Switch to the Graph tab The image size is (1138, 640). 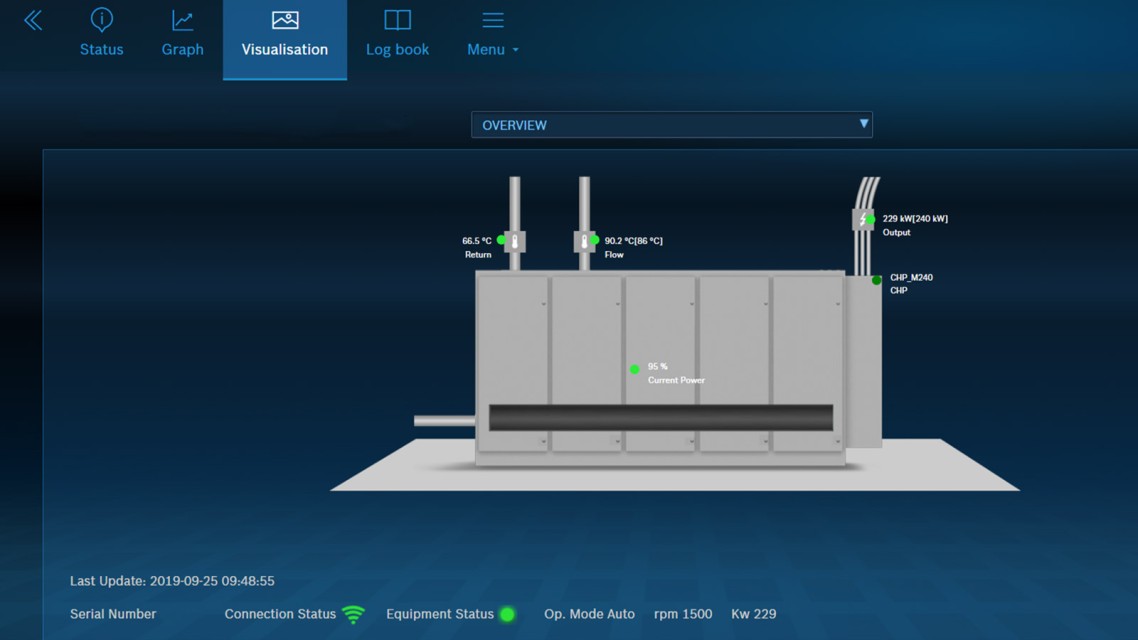pos(182,34)
